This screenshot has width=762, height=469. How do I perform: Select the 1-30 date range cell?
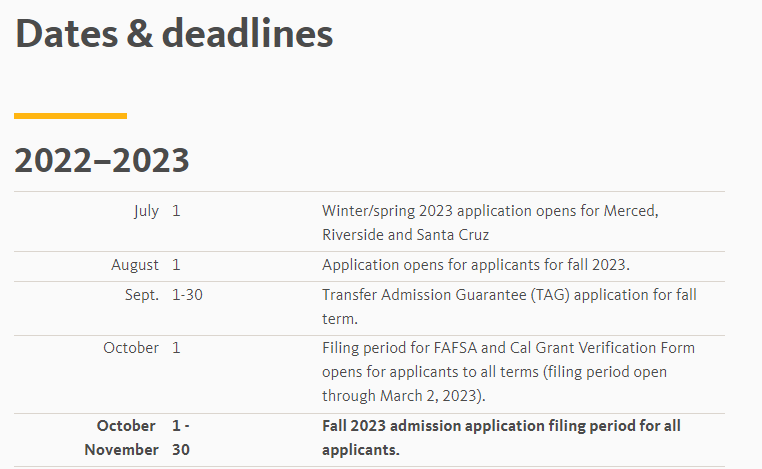(187, 295)
